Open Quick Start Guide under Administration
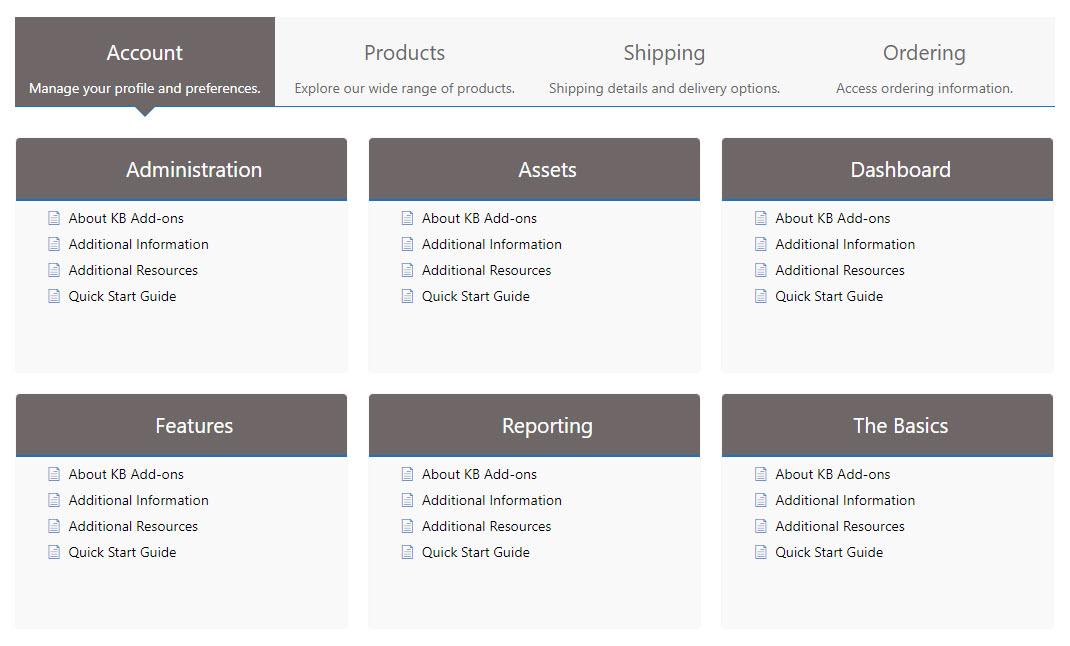This screenshot has width=1070, height=646. pyautogui.click(x=122, y=296)
